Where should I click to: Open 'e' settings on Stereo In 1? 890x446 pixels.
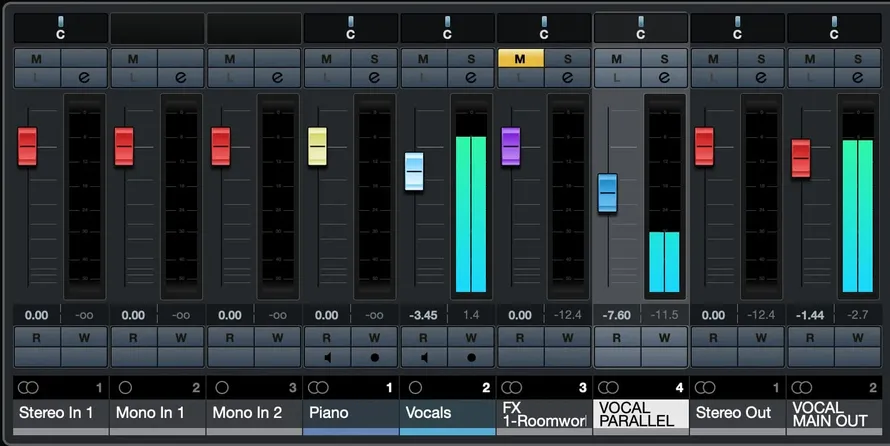84,78
